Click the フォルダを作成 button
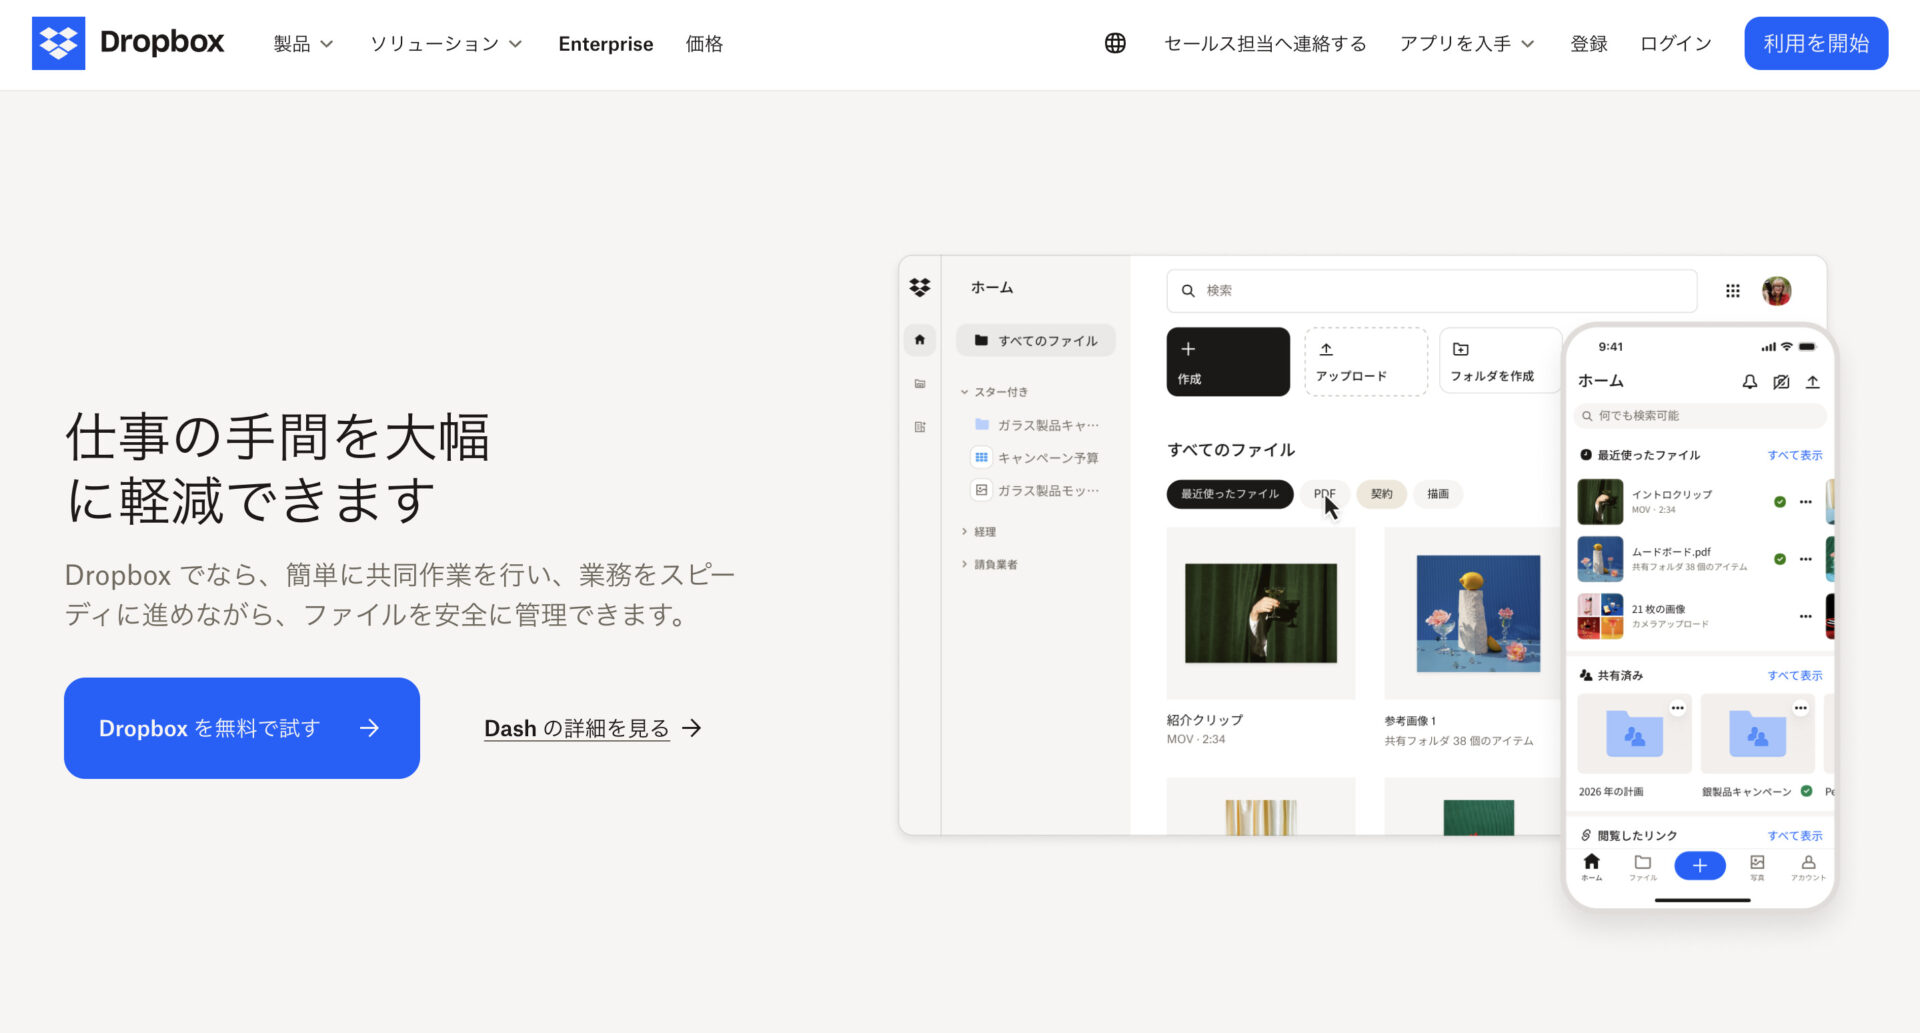The image size is (1920, 1033). [1500, 362]
